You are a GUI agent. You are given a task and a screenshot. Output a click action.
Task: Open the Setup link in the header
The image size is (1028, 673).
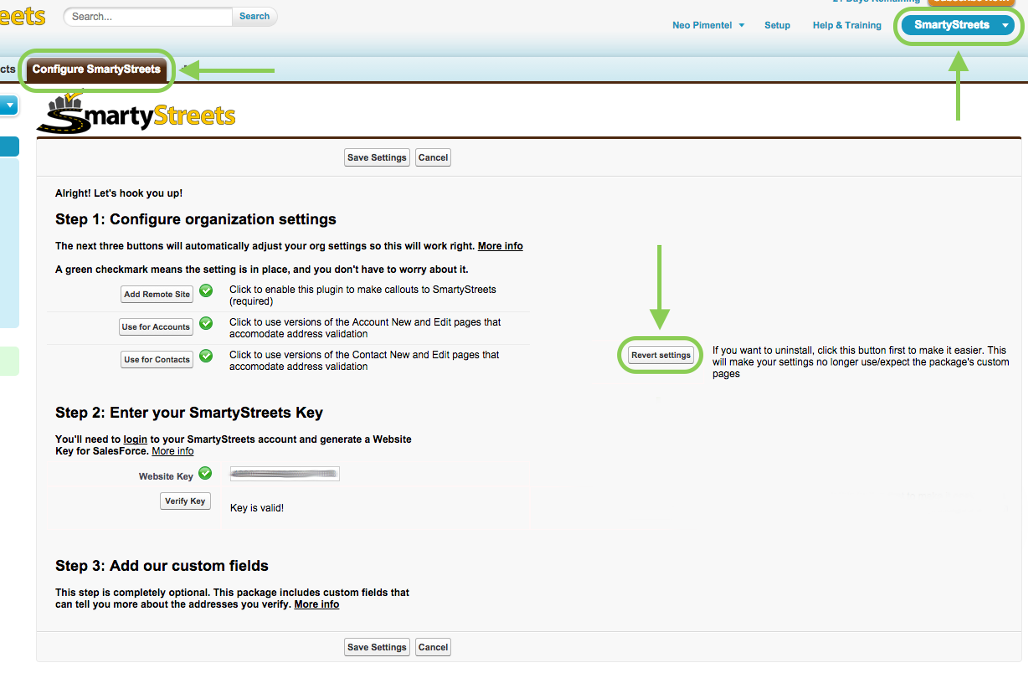[777, 25]
